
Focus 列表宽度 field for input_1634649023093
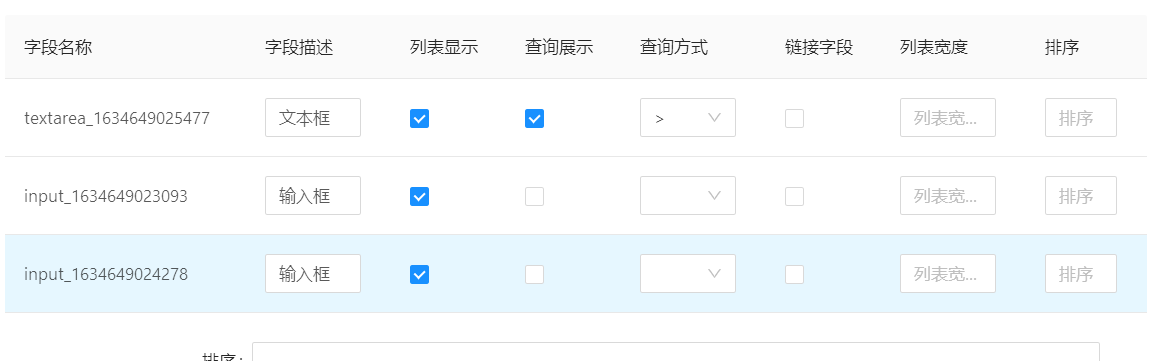[x=948, y=196]
